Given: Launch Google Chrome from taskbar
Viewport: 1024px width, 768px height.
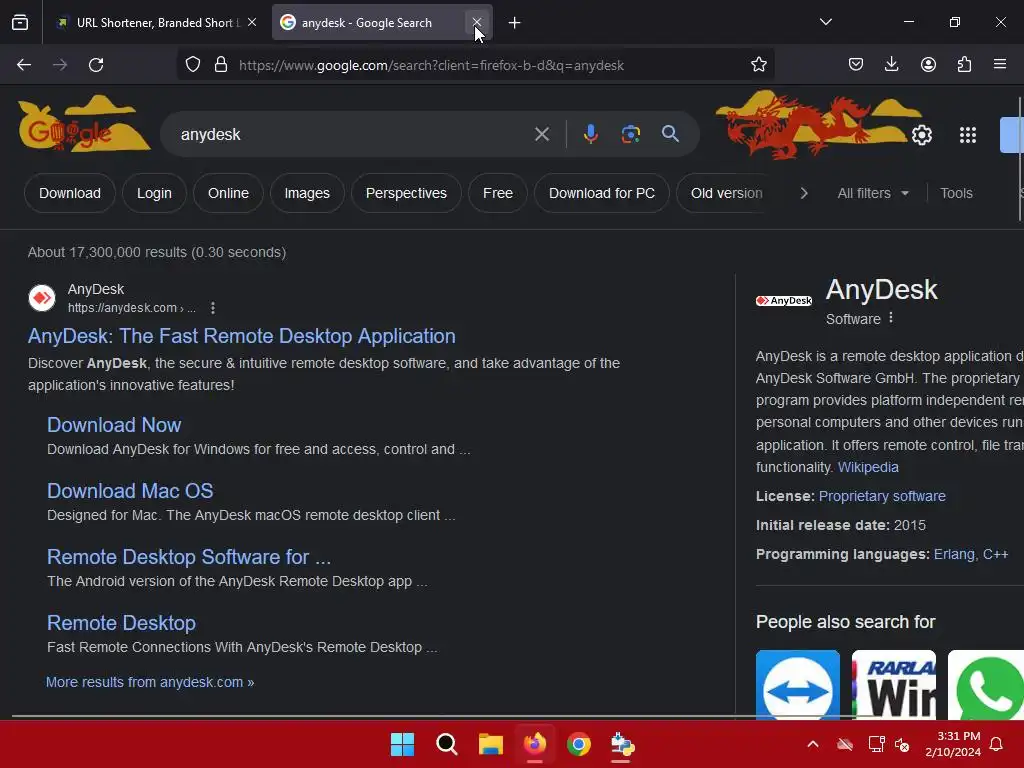Looking at the screenshot, I should tap(578, 744).
